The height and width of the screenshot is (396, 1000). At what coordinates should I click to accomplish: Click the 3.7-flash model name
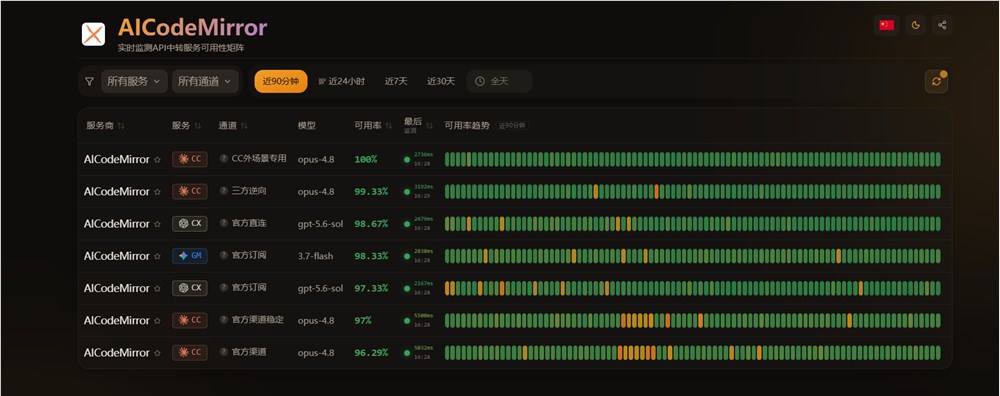tap(315, 256)
